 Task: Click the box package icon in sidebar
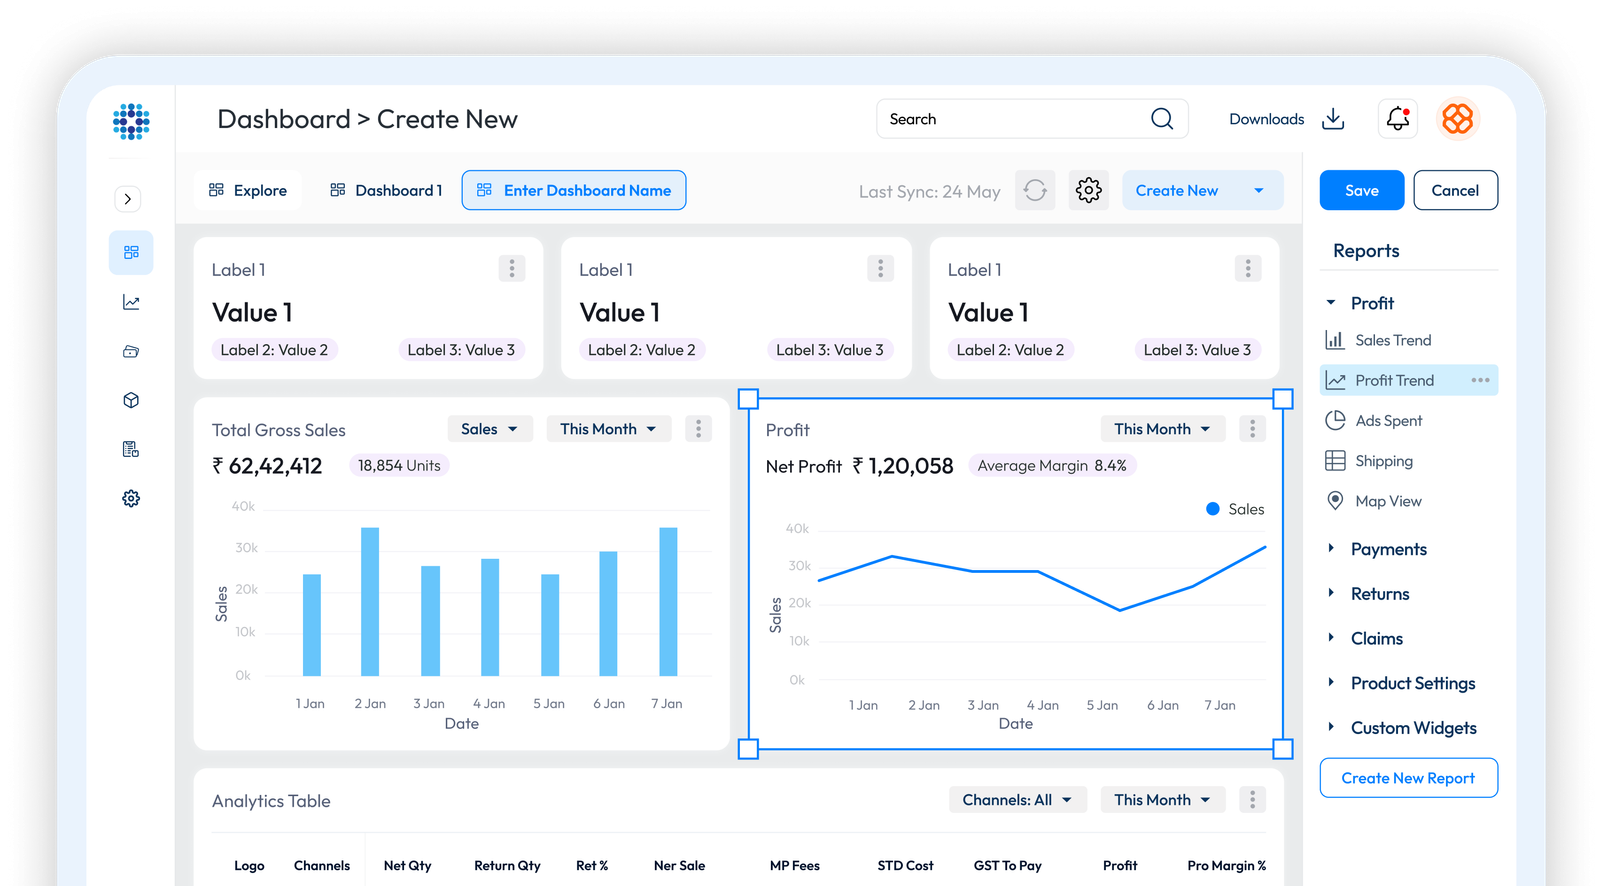click(131, 400)
